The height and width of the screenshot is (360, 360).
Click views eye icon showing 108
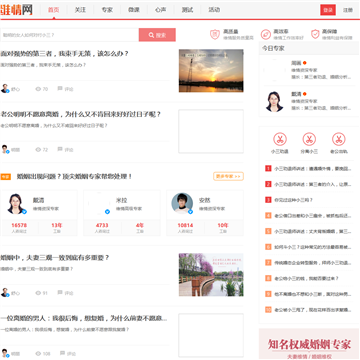click(38, 354)
